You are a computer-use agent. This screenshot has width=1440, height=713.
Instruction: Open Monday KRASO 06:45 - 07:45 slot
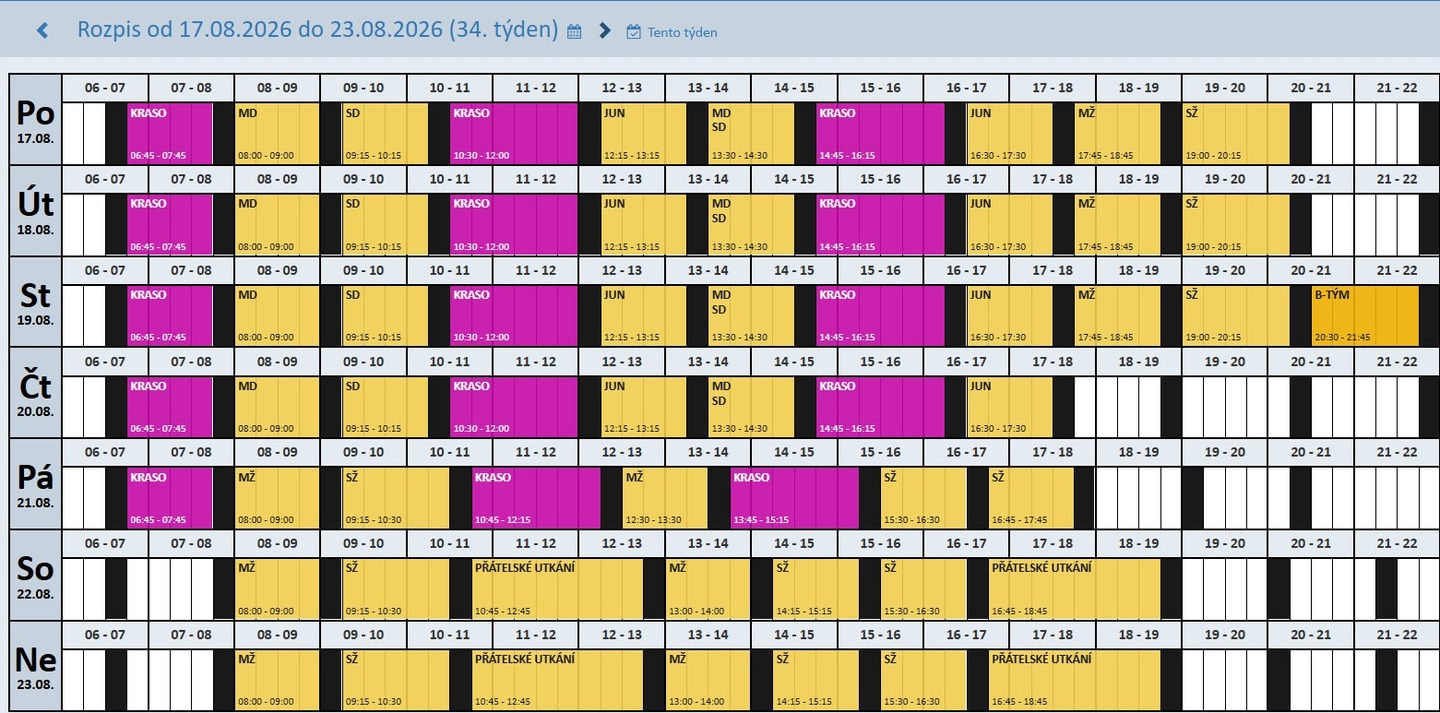(170, 134)
